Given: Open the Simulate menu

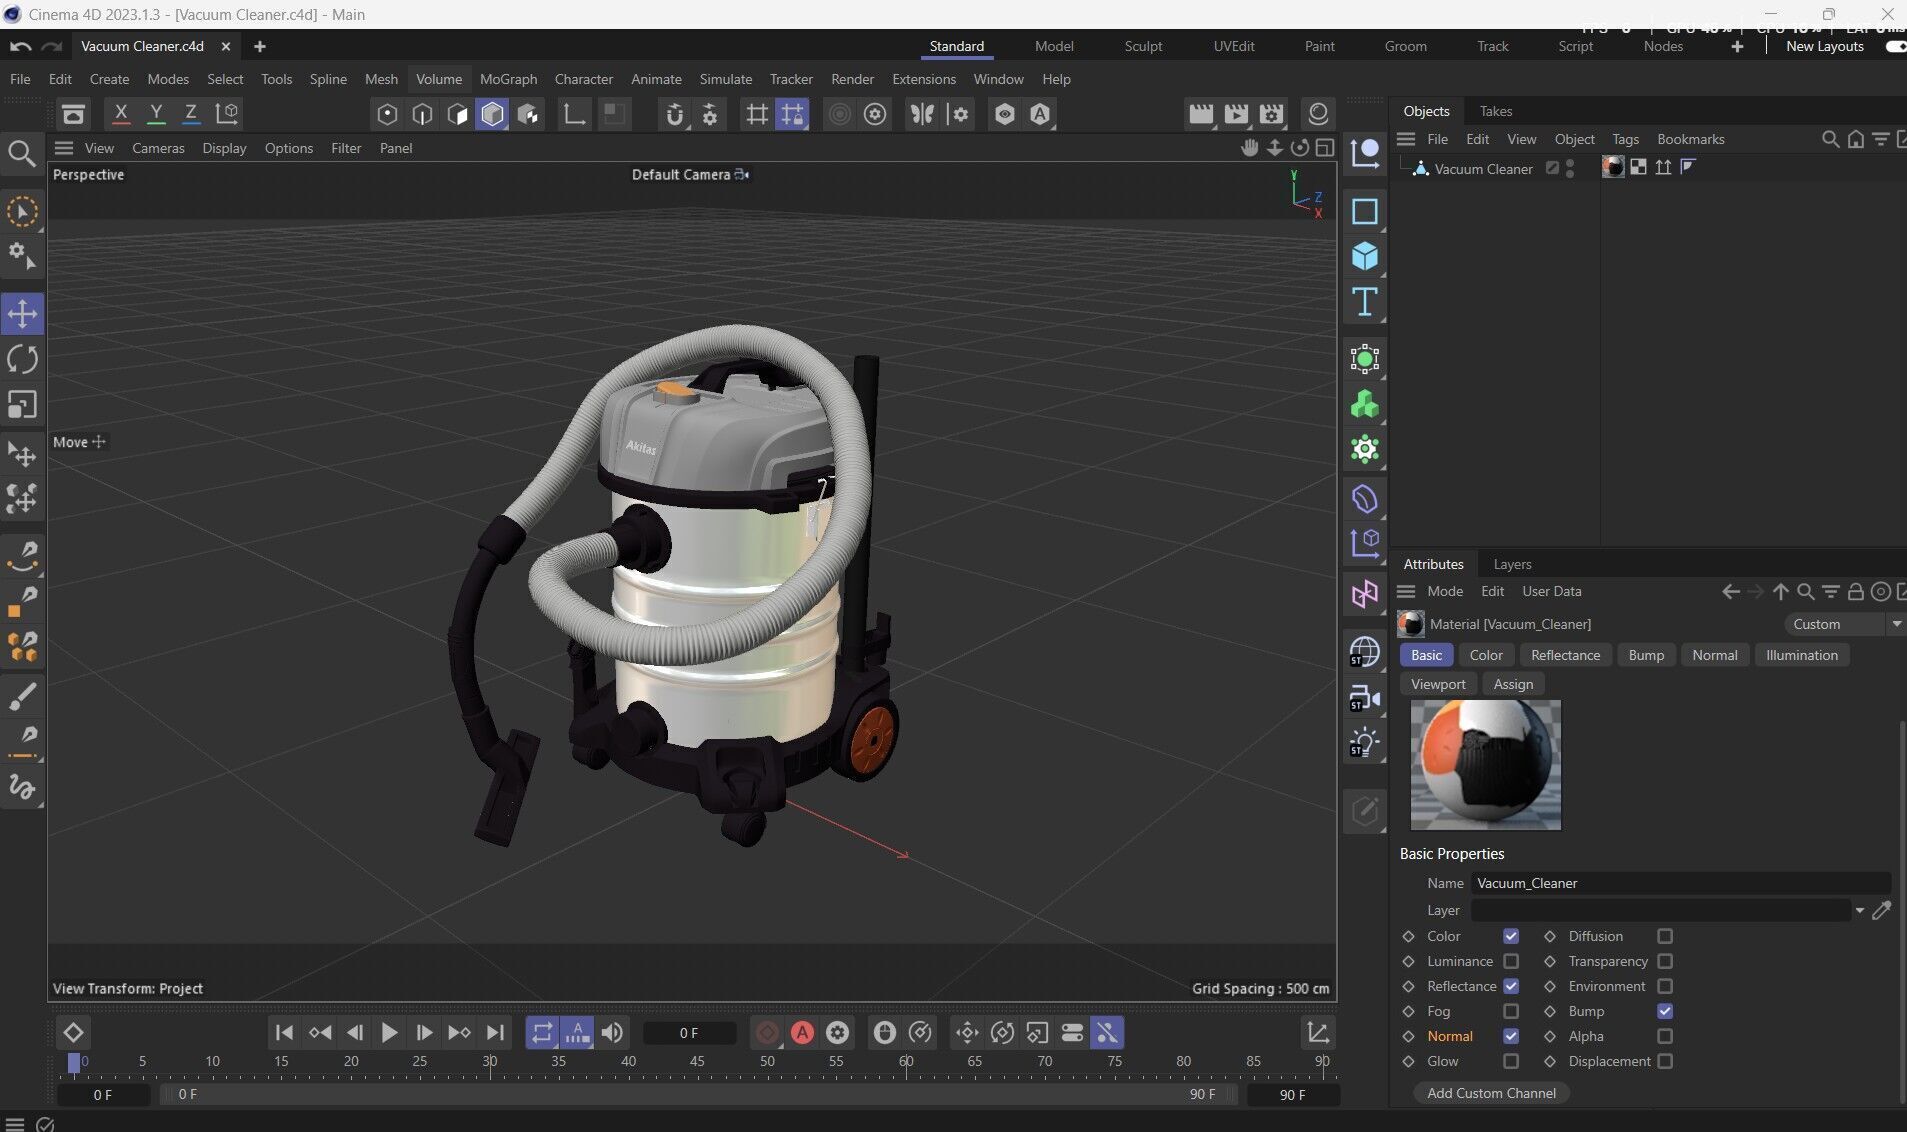Looking at the screenshot, I should coord(725,79).
